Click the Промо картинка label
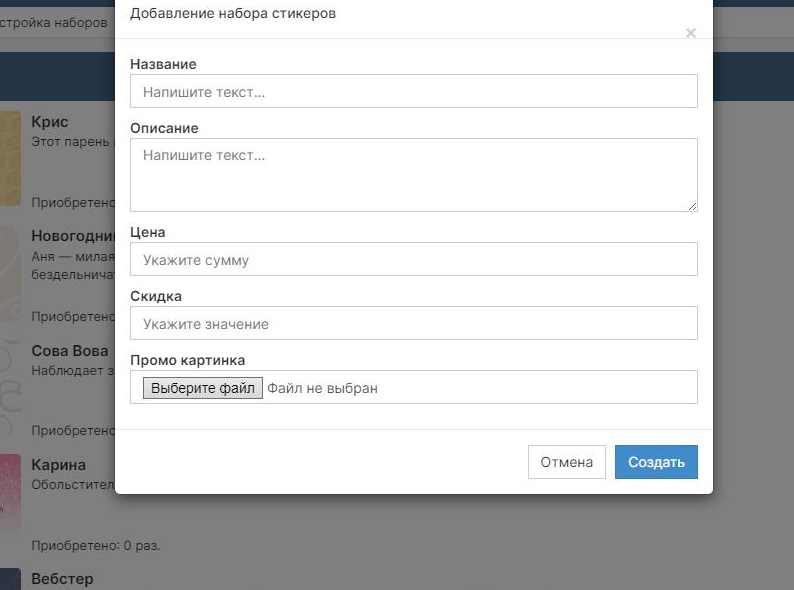794x590 pixels. pyautogui.click(x=187, y=360)
